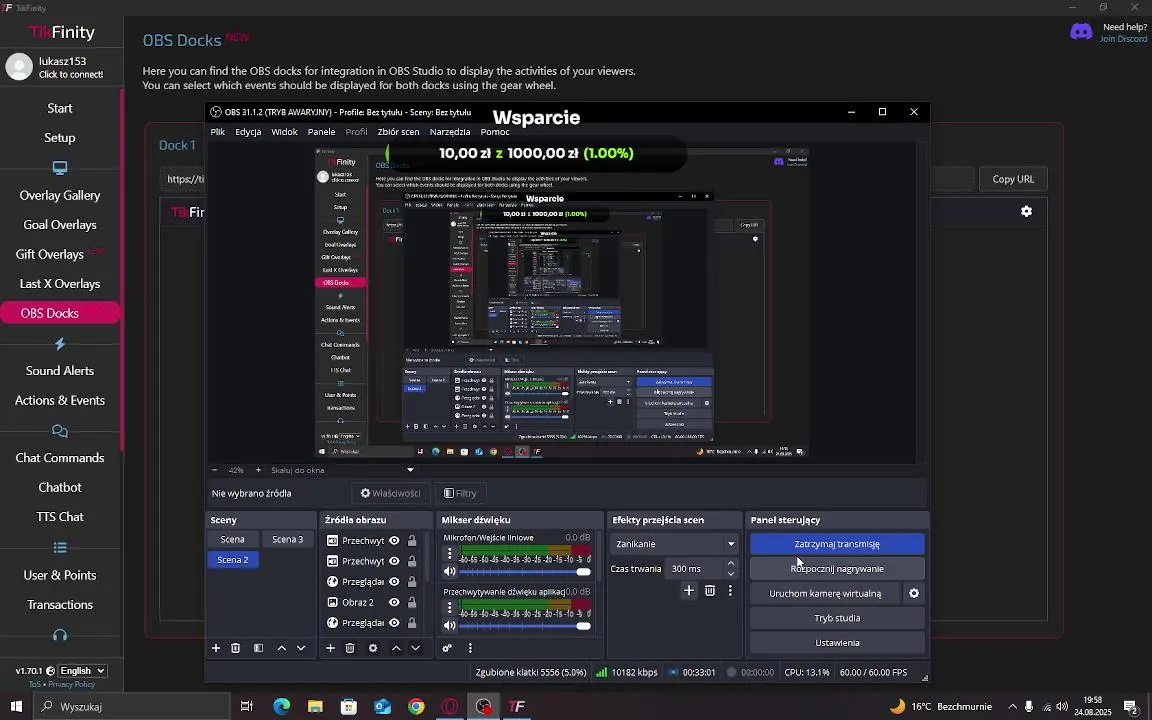
Task: Move source down in Źródła obrazu toolbar
Action: click(416, 648)
